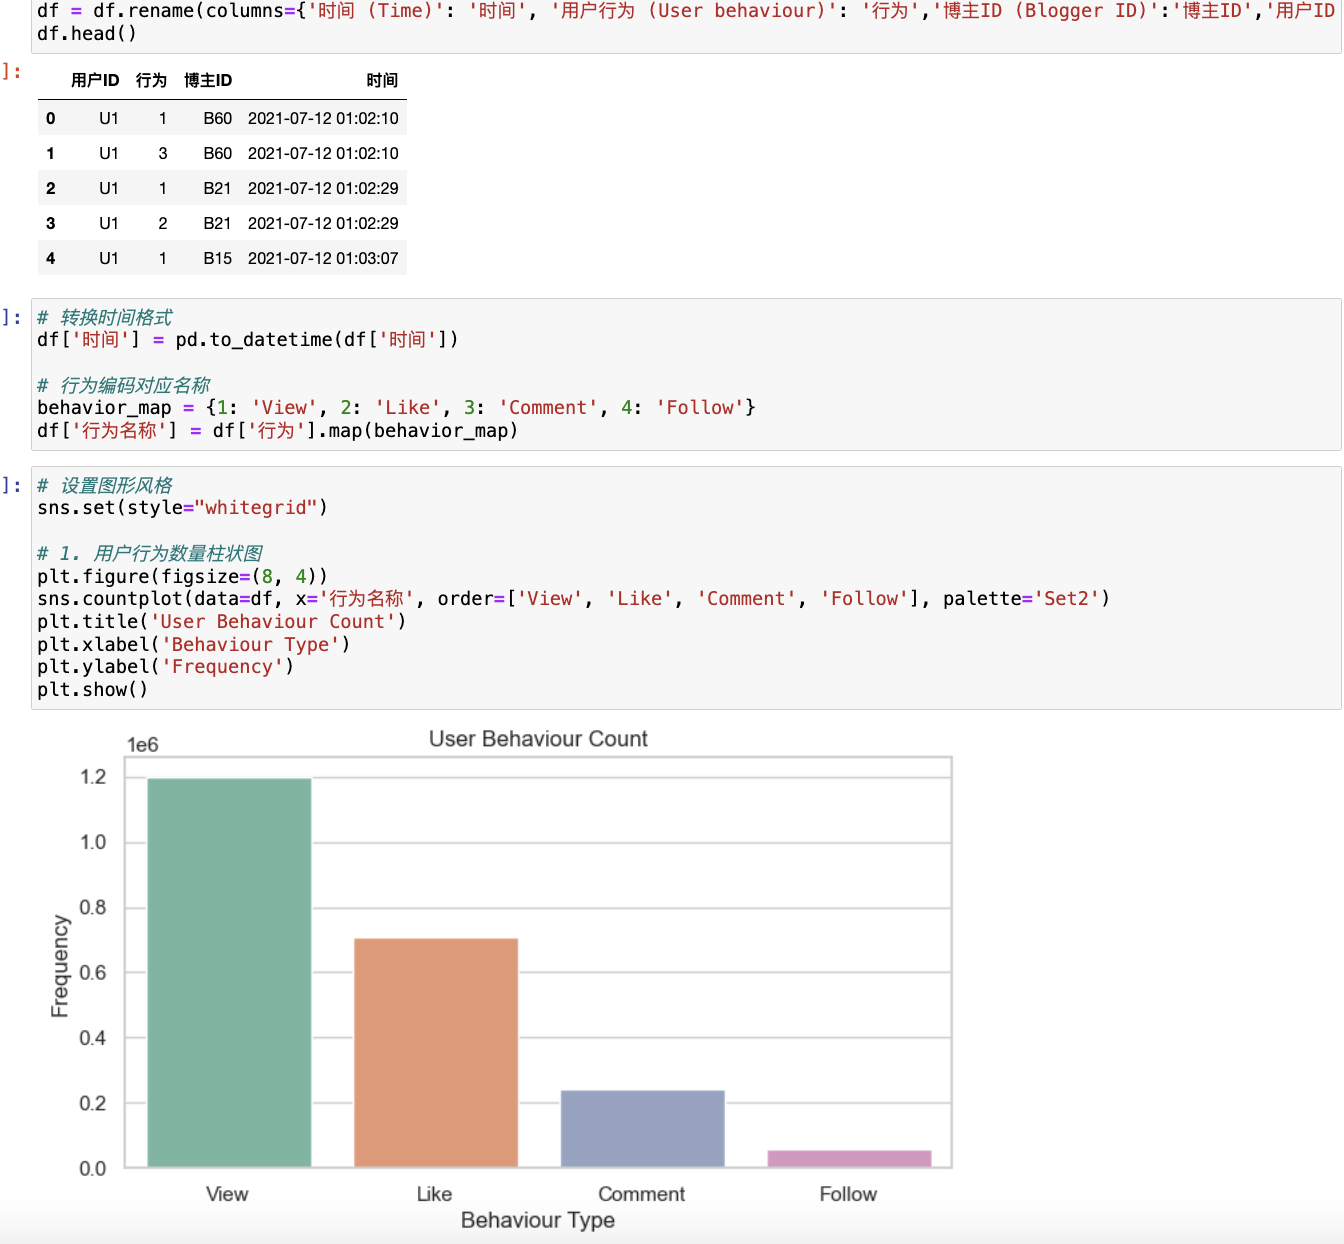The image size is (1344, 1244).
Task: Click the 01:02:10 timestamp in row 1
Action: point(323,153)
